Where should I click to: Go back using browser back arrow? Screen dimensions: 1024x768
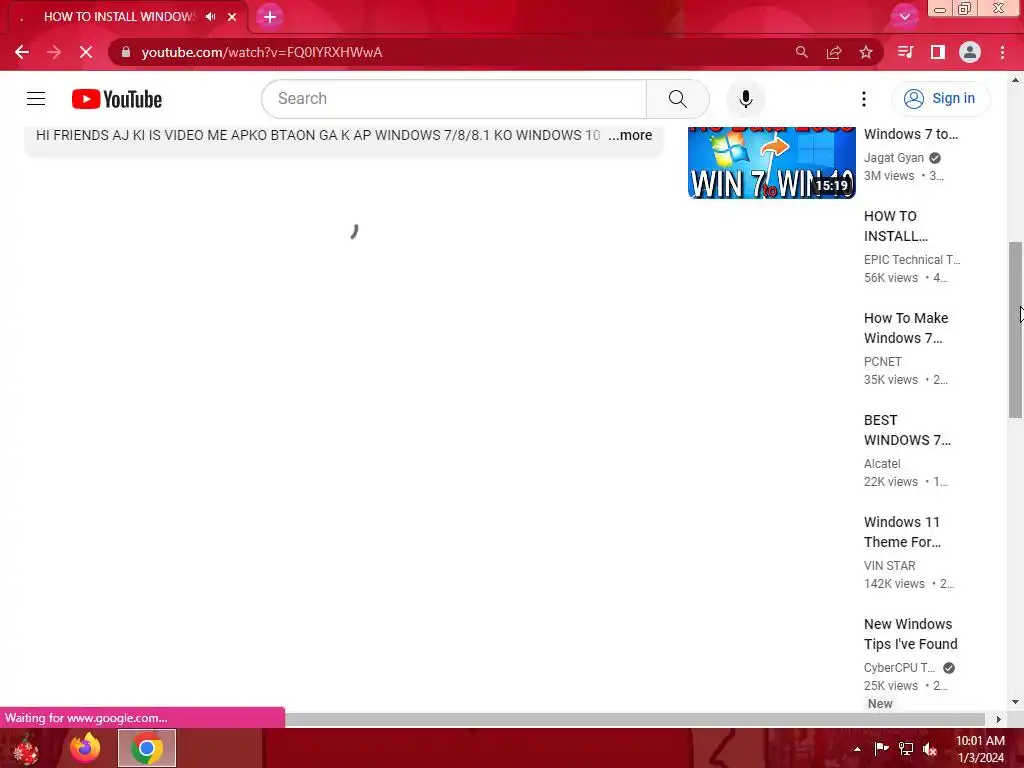tap(22, 52)
